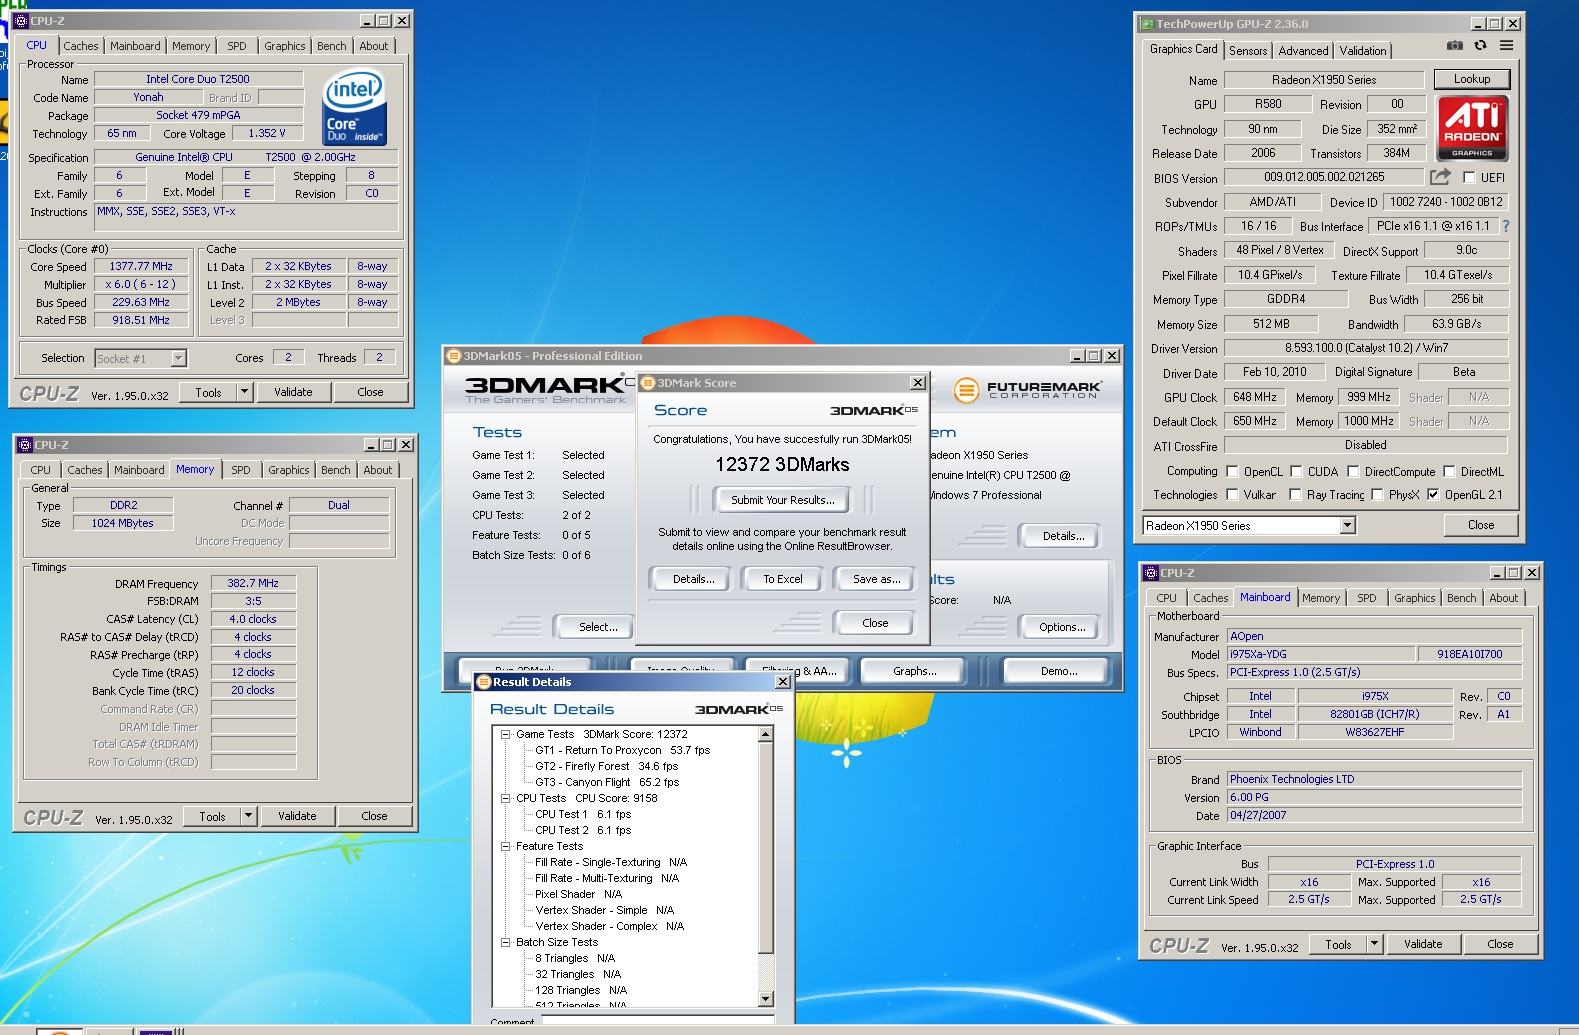Open the Validation tab in GPU-Z

point(1362,51)
